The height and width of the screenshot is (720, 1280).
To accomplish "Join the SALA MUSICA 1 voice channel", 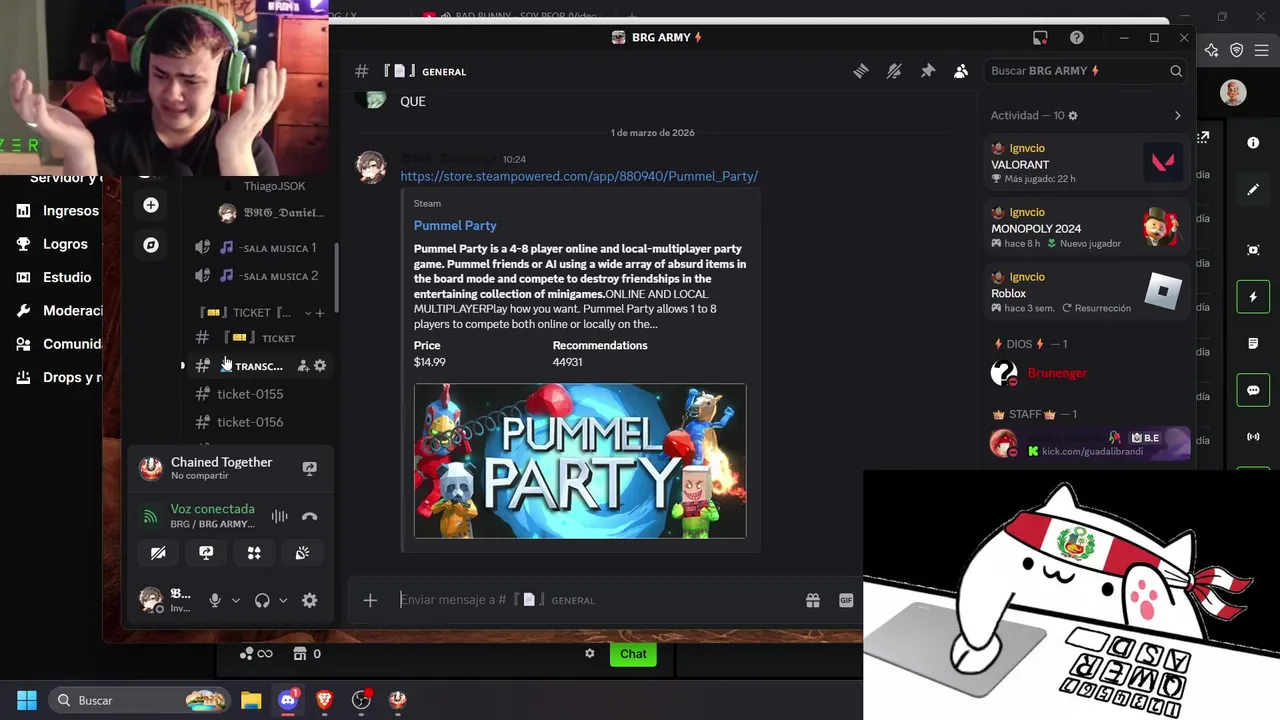I will [260, 248].
